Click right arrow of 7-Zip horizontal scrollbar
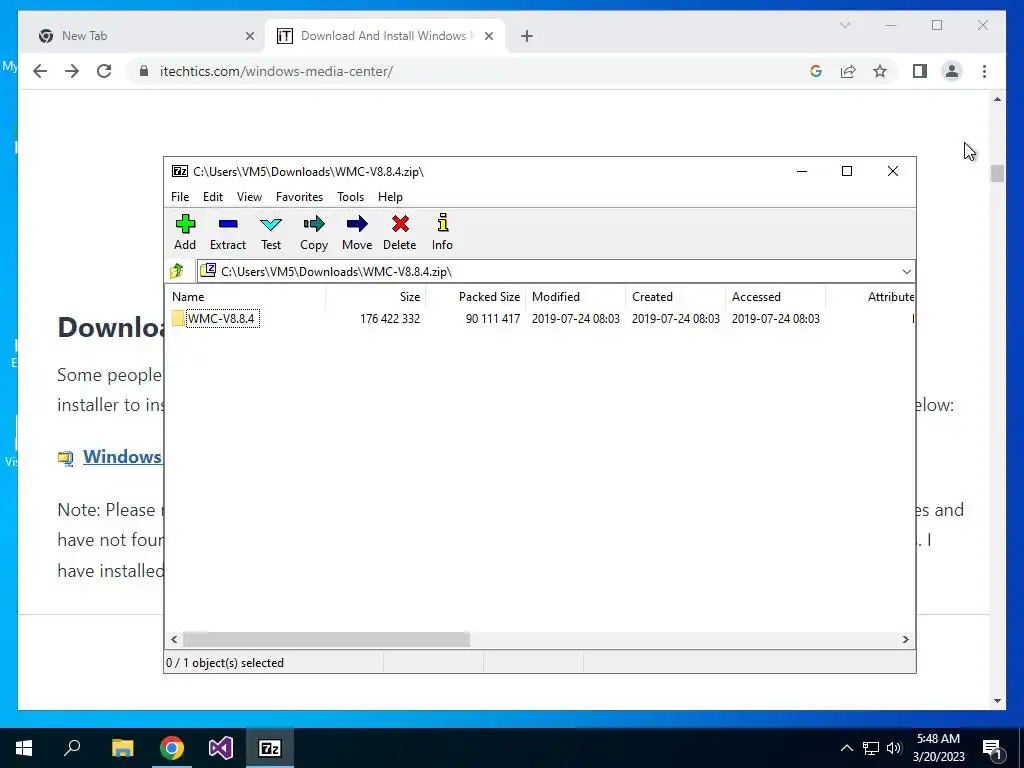 (906, 639)
